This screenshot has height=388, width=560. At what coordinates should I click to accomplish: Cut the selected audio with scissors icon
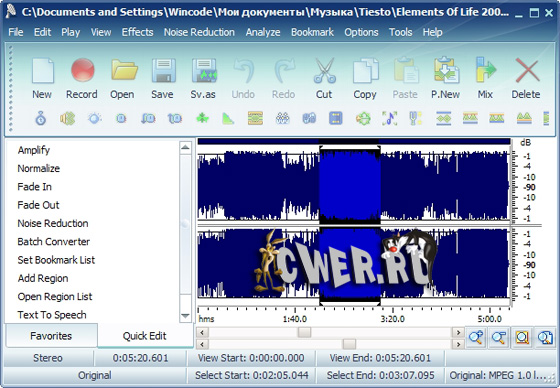[324, 79]
